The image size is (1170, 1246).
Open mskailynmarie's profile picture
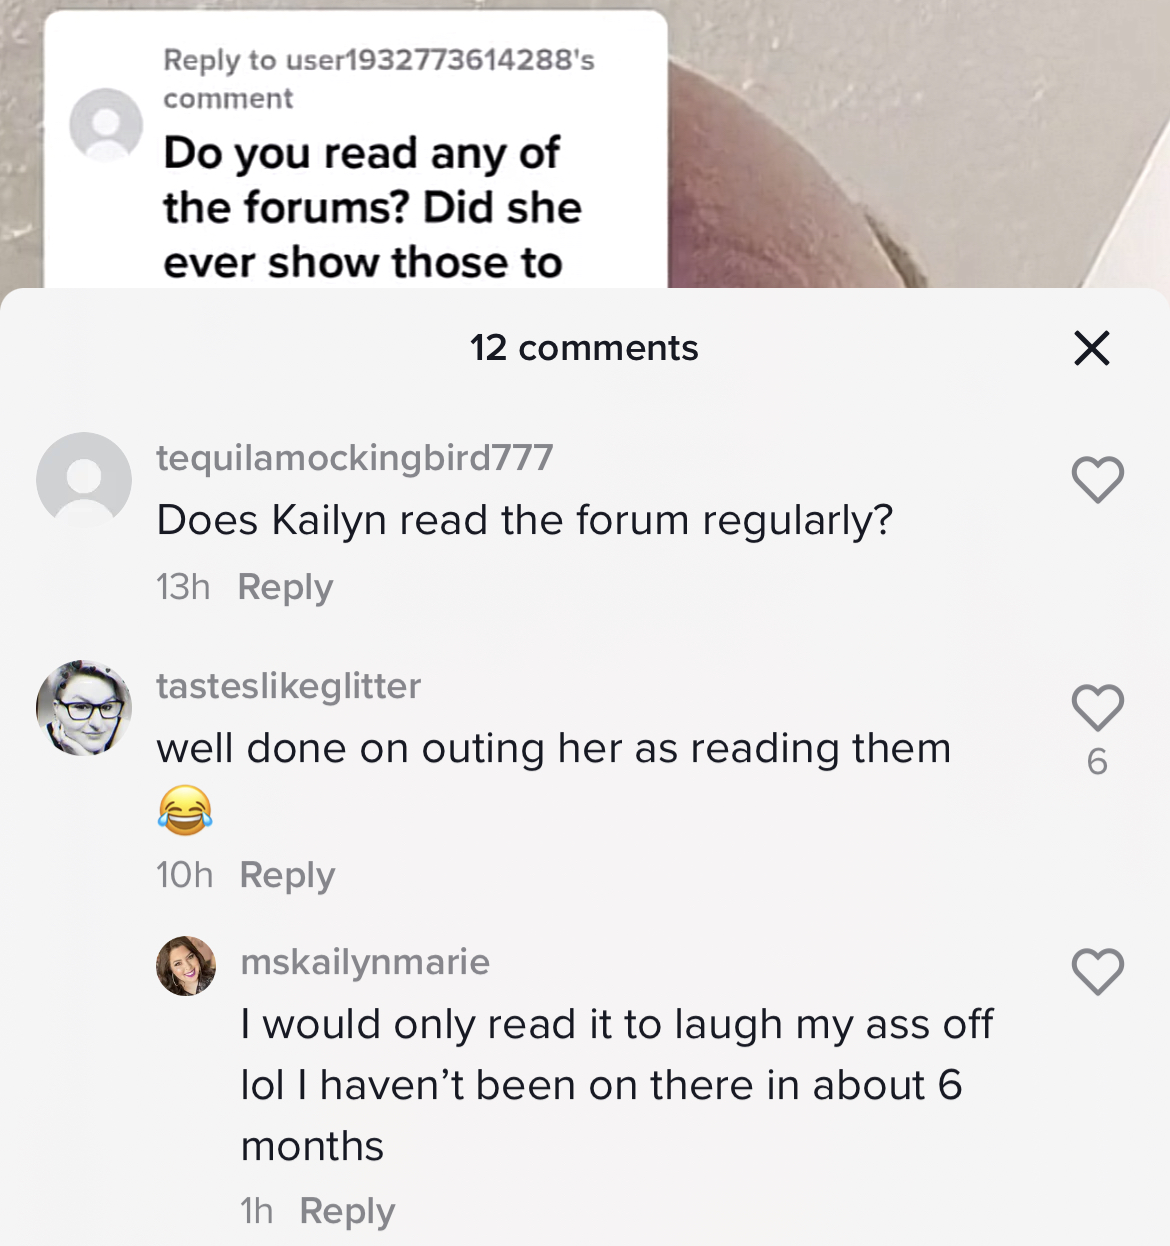point(186,966)
